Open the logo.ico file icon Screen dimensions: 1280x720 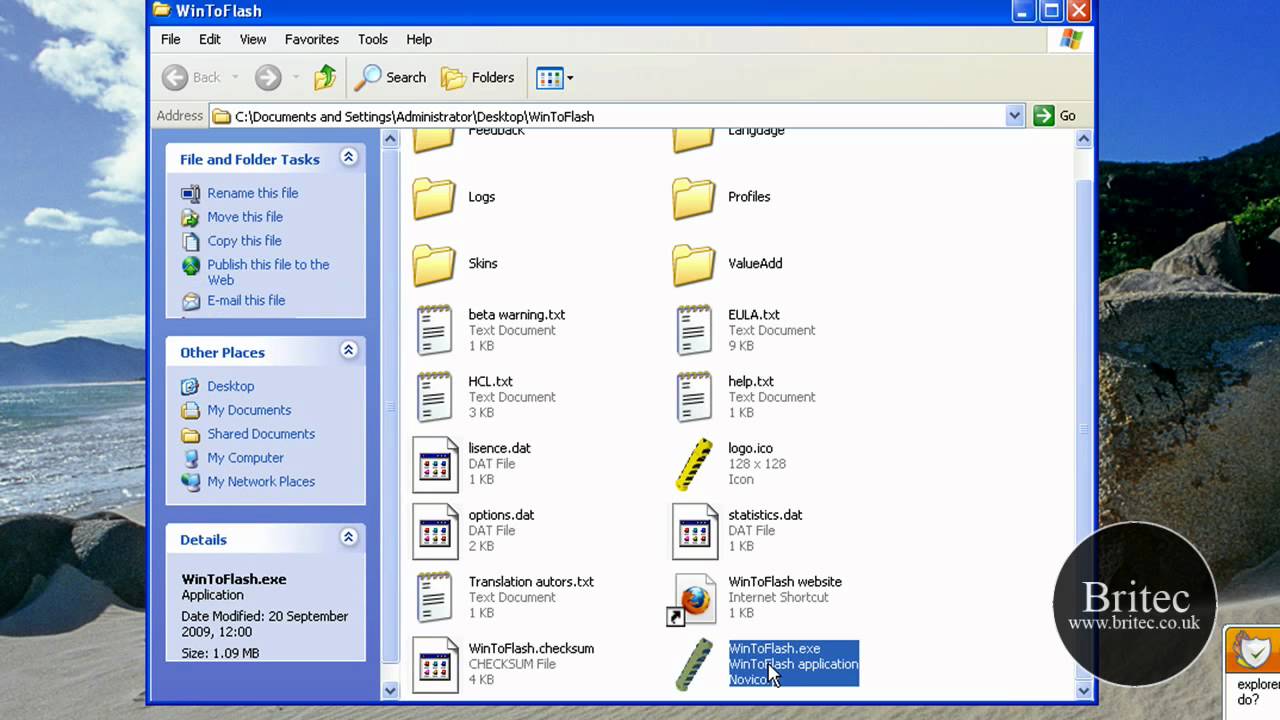(x=694, y=464)
